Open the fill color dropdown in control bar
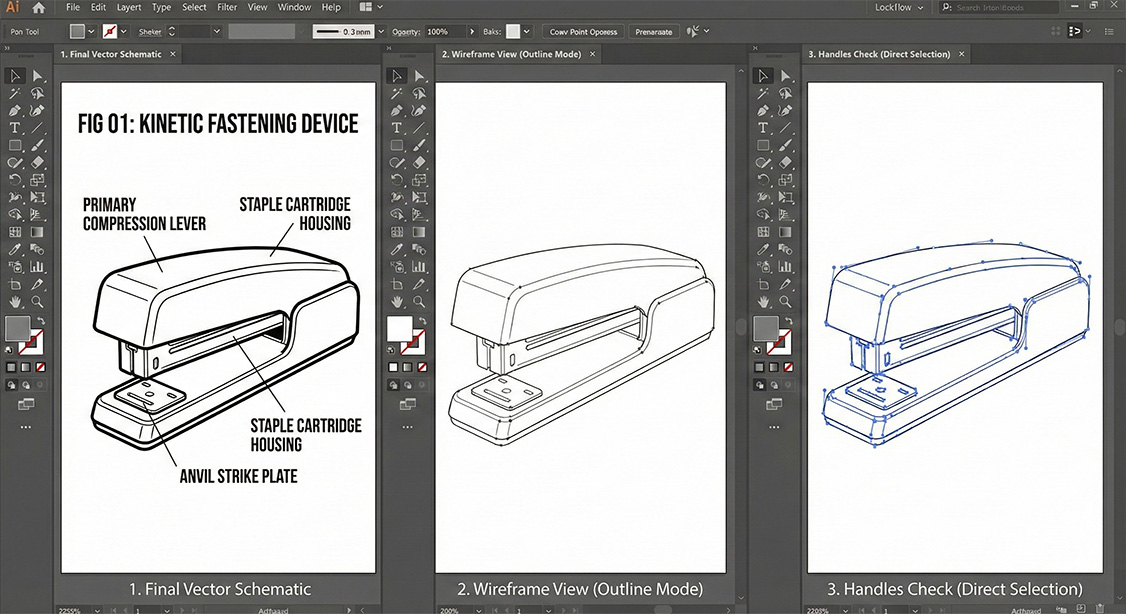This screenshot has width=1126, height=614. 90,32
